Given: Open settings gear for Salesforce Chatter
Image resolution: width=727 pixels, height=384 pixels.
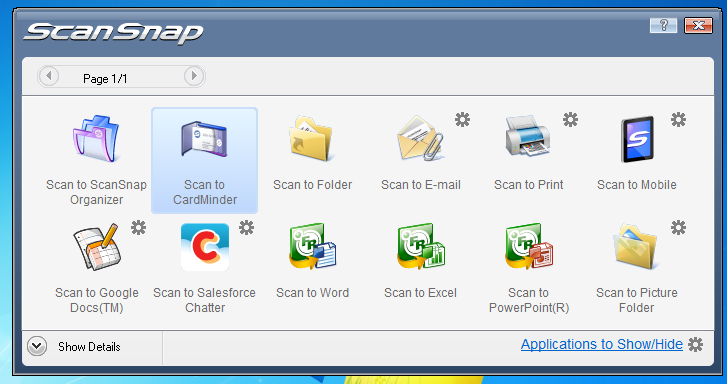Looking at the screenshot, I should tap(246, 228).
